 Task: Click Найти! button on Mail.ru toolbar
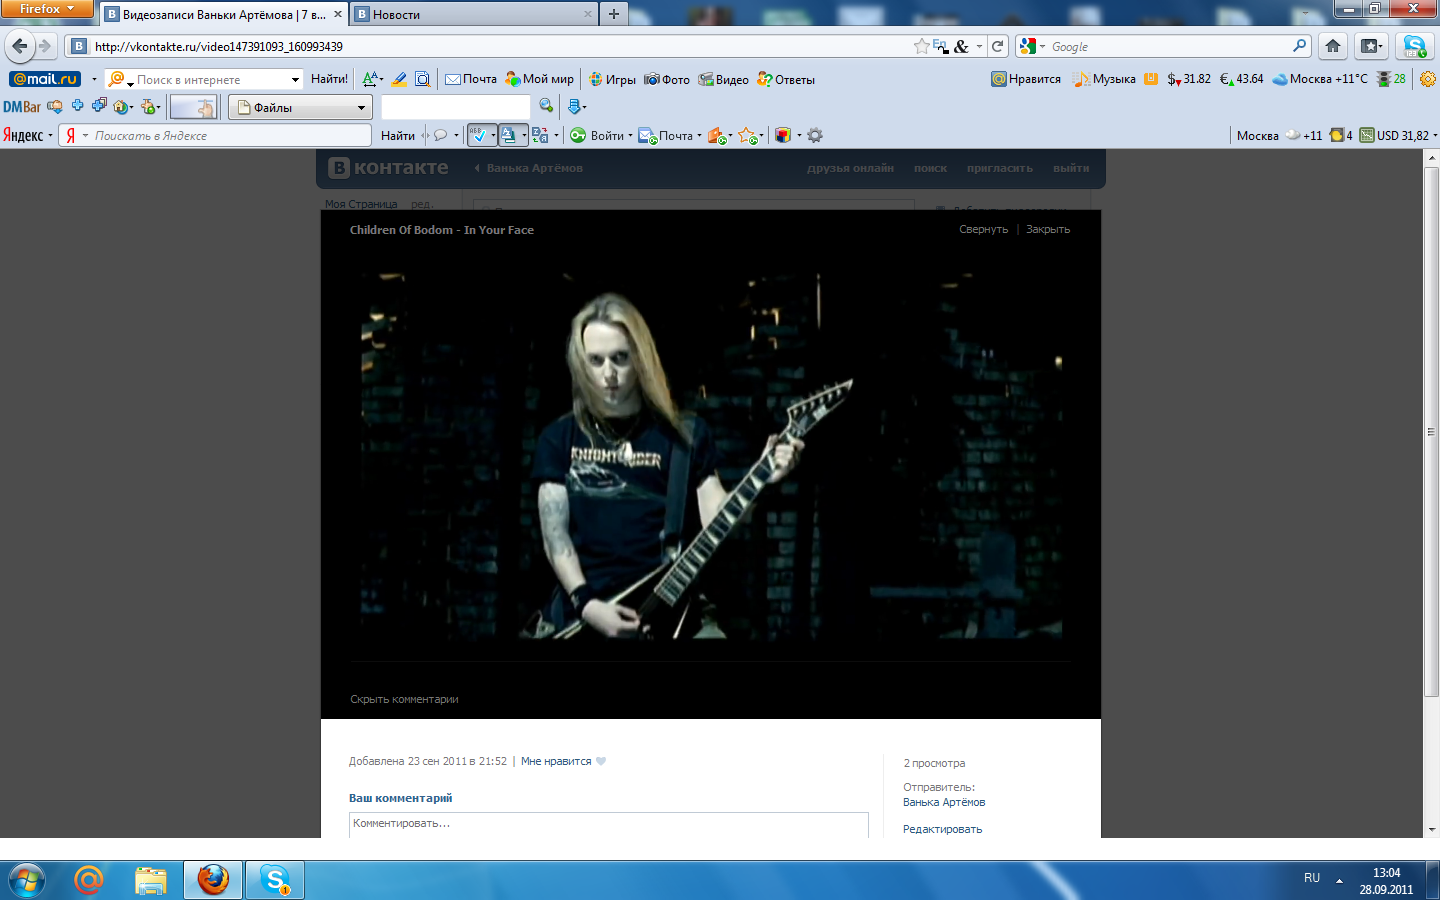(329, 79)
